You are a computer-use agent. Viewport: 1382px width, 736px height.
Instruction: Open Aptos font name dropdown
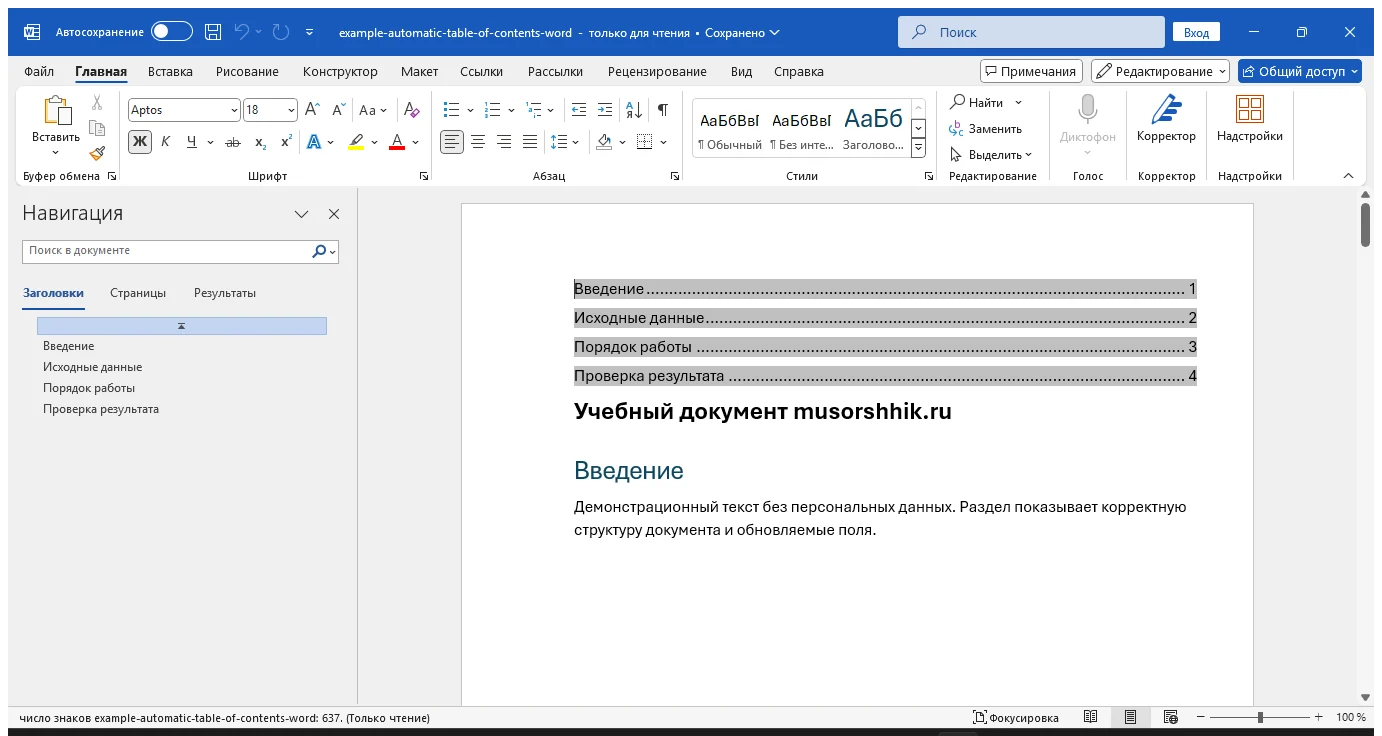(x=234, y=110)
